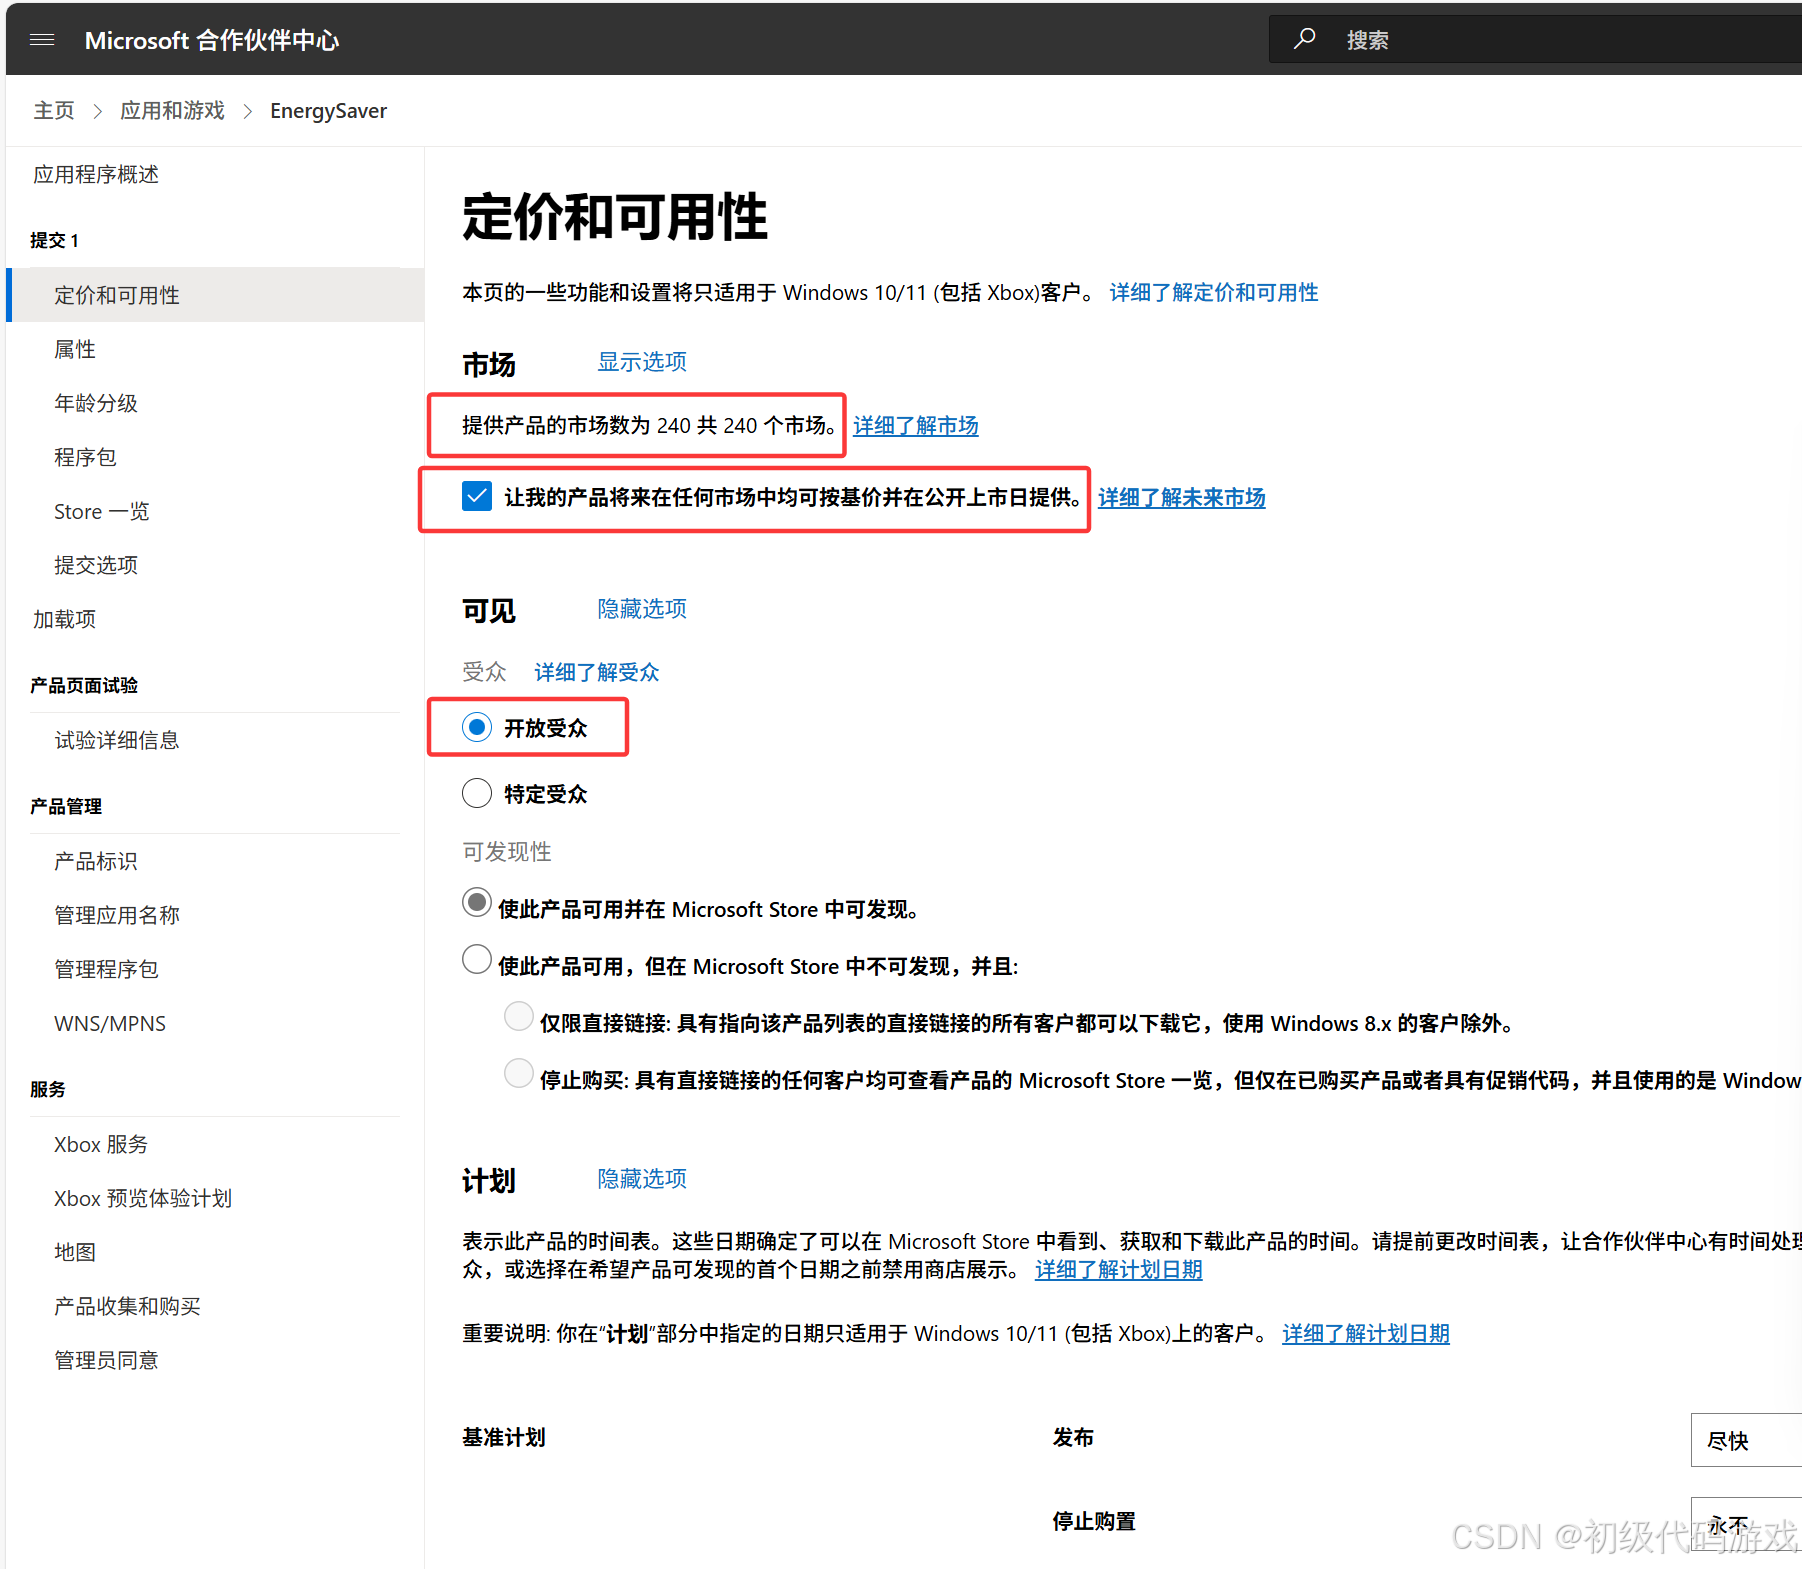Click EnergySaver breadcrumb
This screenshot has height=1569, width=1802.
coord(328,111)
